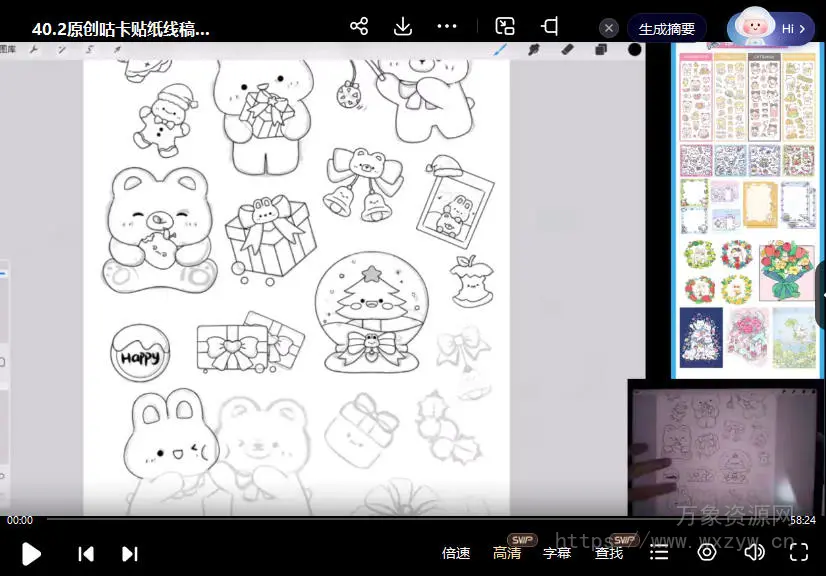
Task: Open the 倍速 playback speed menu
Action: tap(456, 553)
